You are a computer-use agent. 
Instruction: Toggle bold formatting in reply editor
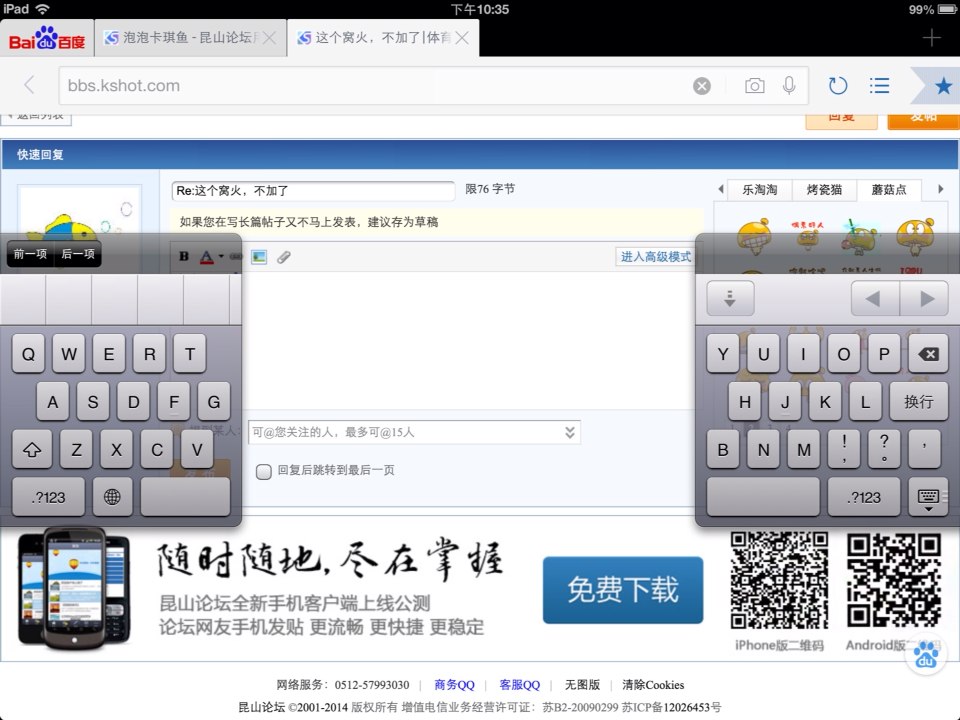coord(184,257)
